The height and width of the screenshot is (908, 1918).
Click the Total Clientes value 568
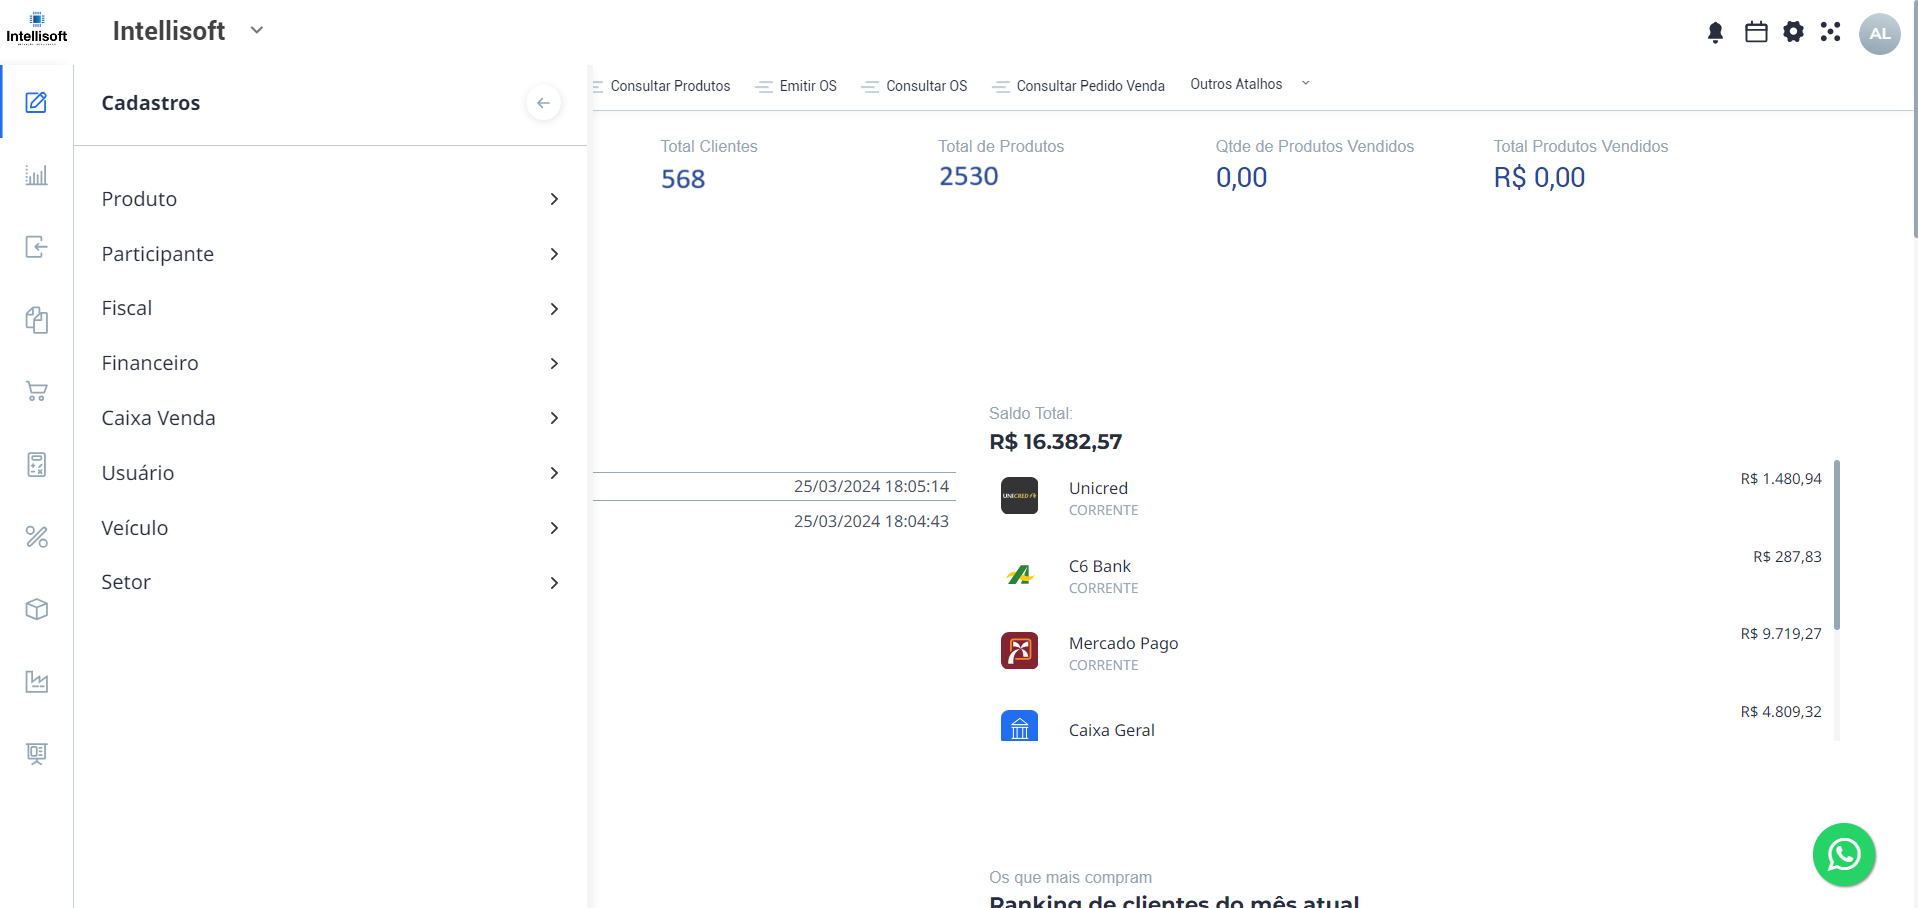(x=683, y=179)
